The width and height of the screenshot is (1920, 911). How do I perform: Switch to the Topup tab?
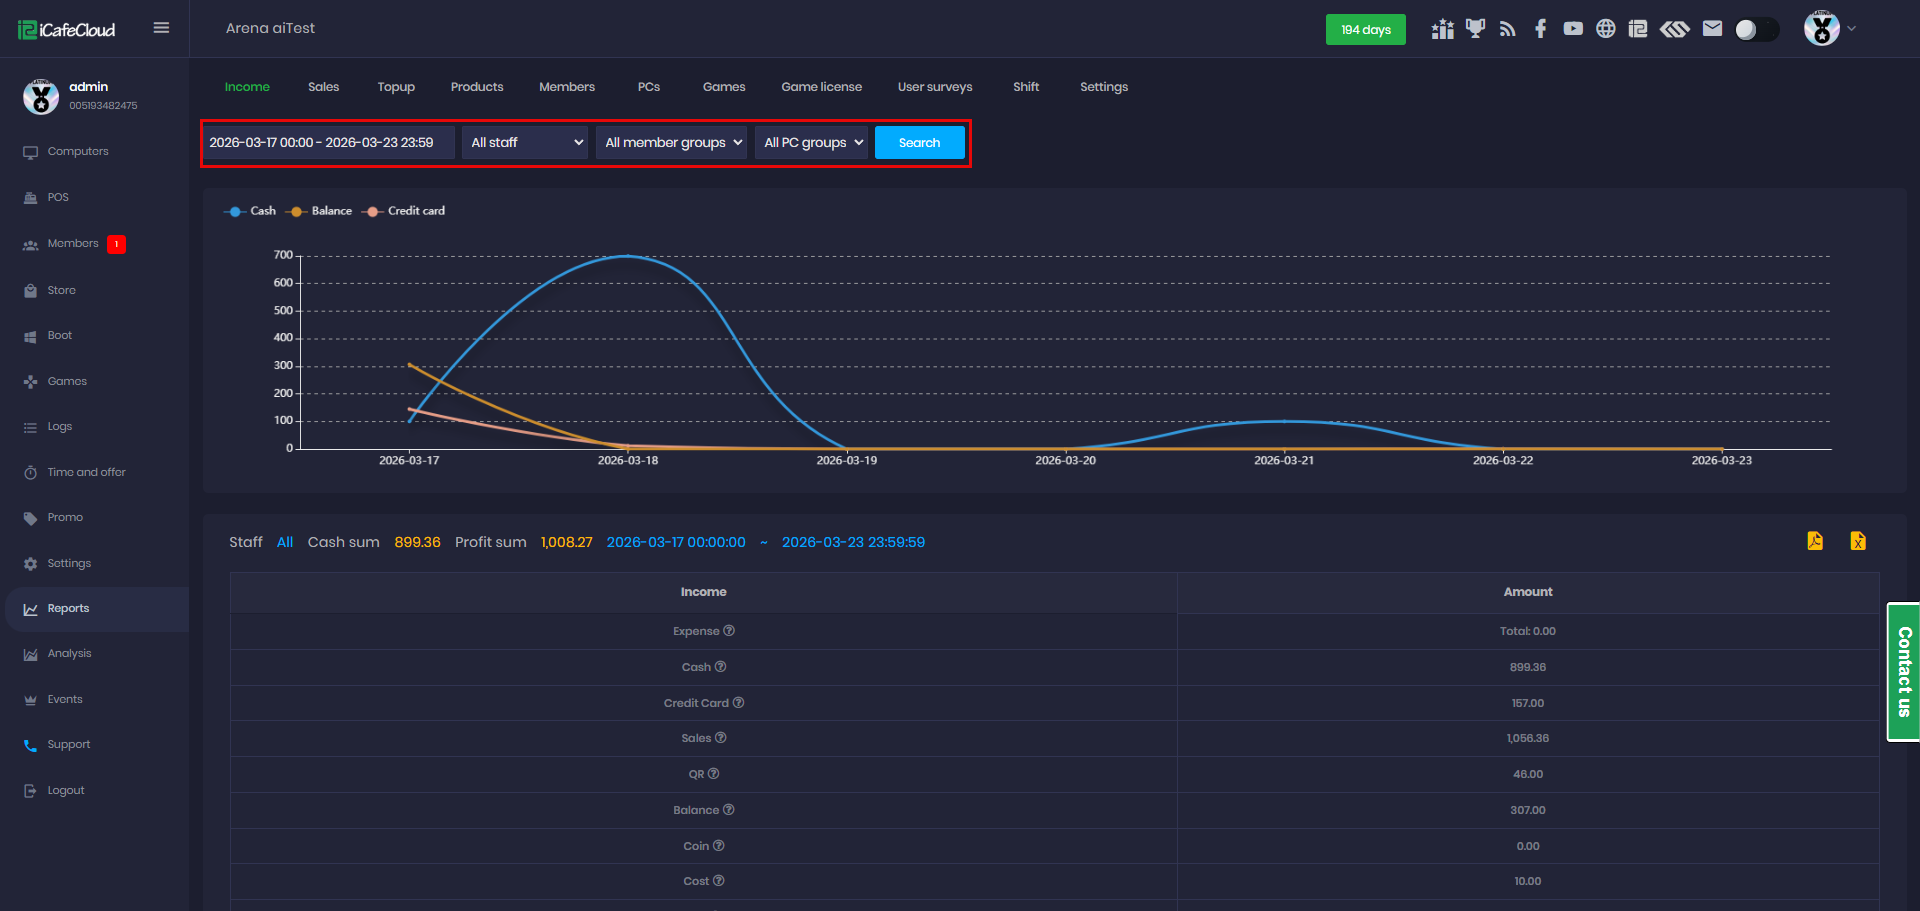396,87
